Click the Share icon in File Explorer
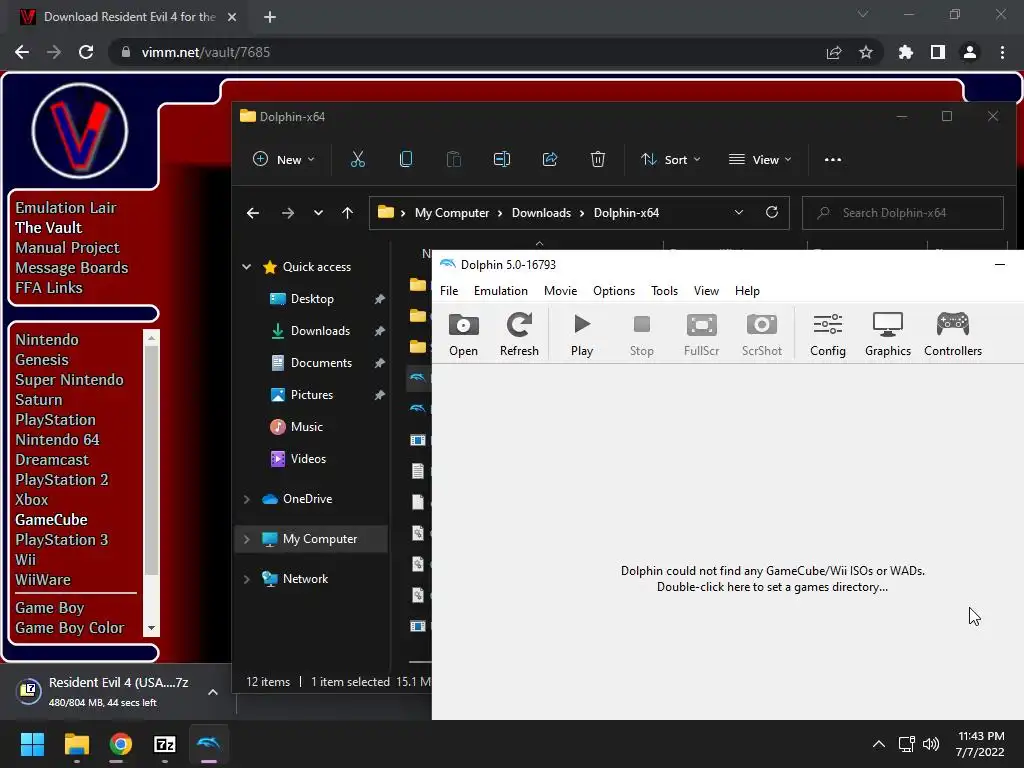This screenshot has height=768, width=1024. (549, 159)
